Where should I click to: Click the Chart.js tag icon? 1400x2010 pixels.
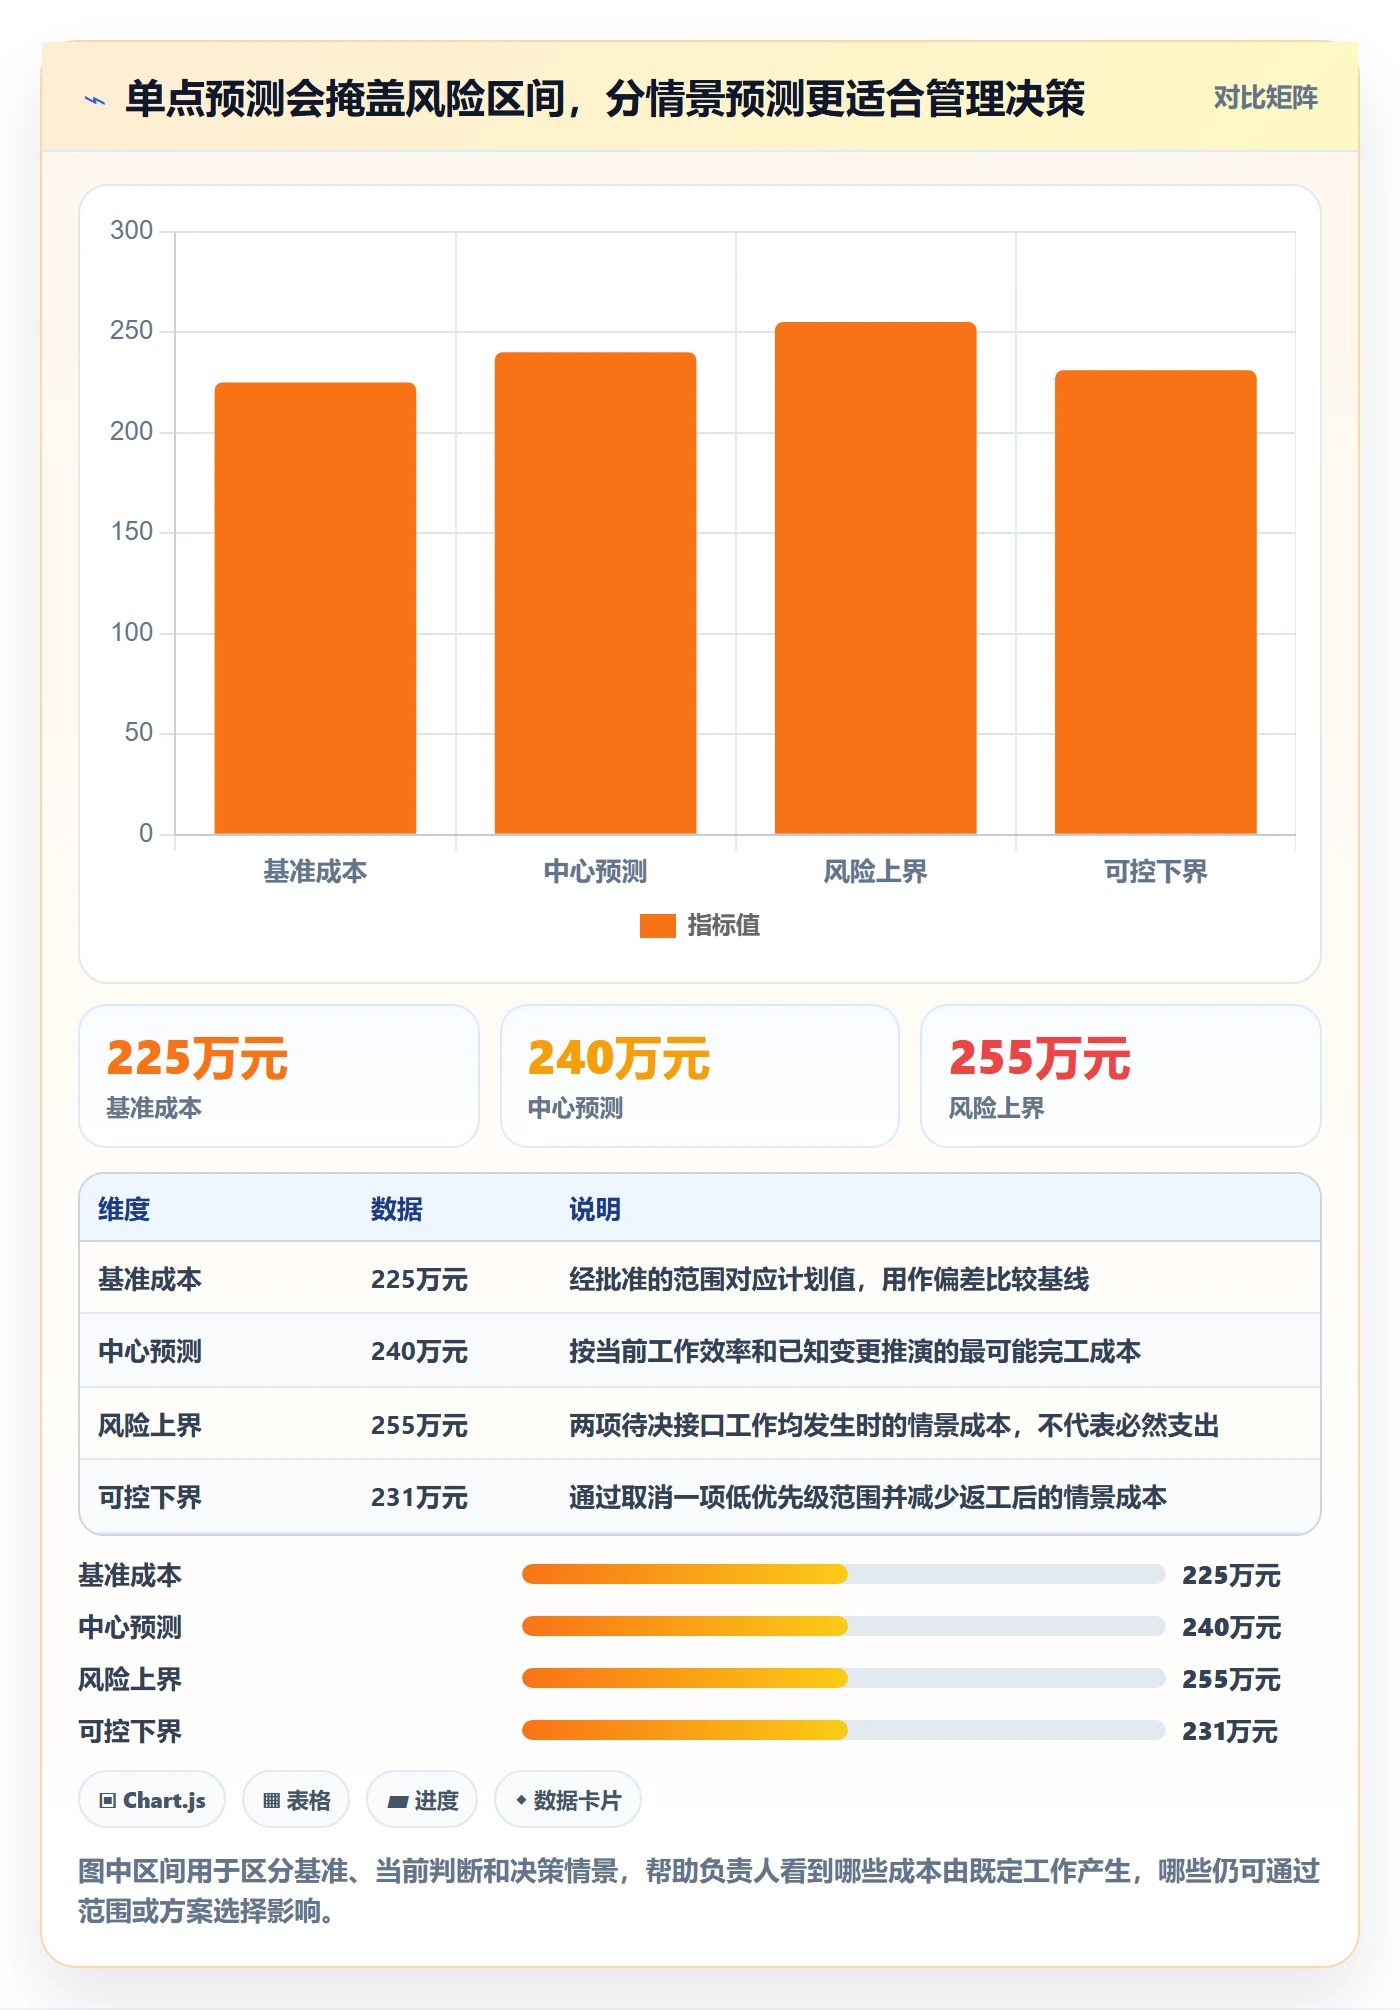click(x=108, y=1801)
